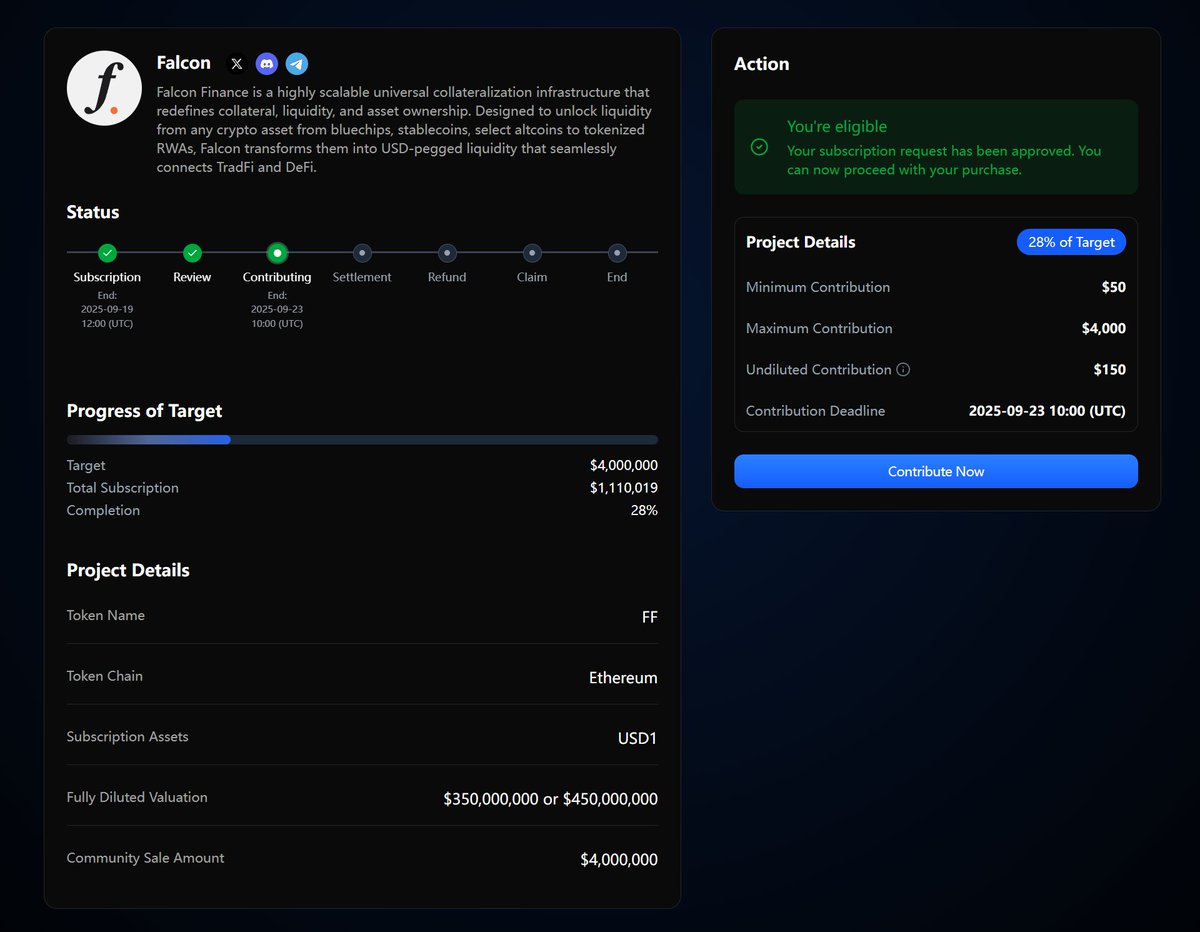Click the Progress of Target heading

pyautogui.click(x=145, y=411)
